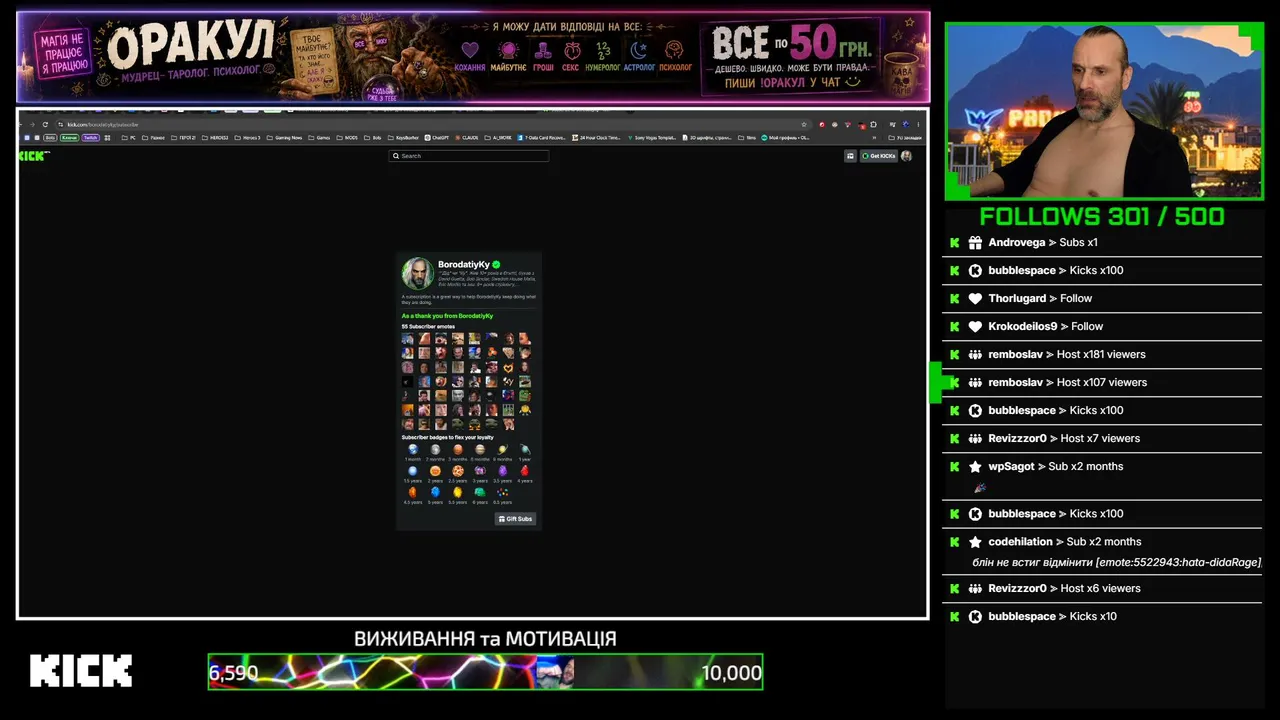Open the ChatGPT bookmark

point(437,138)
